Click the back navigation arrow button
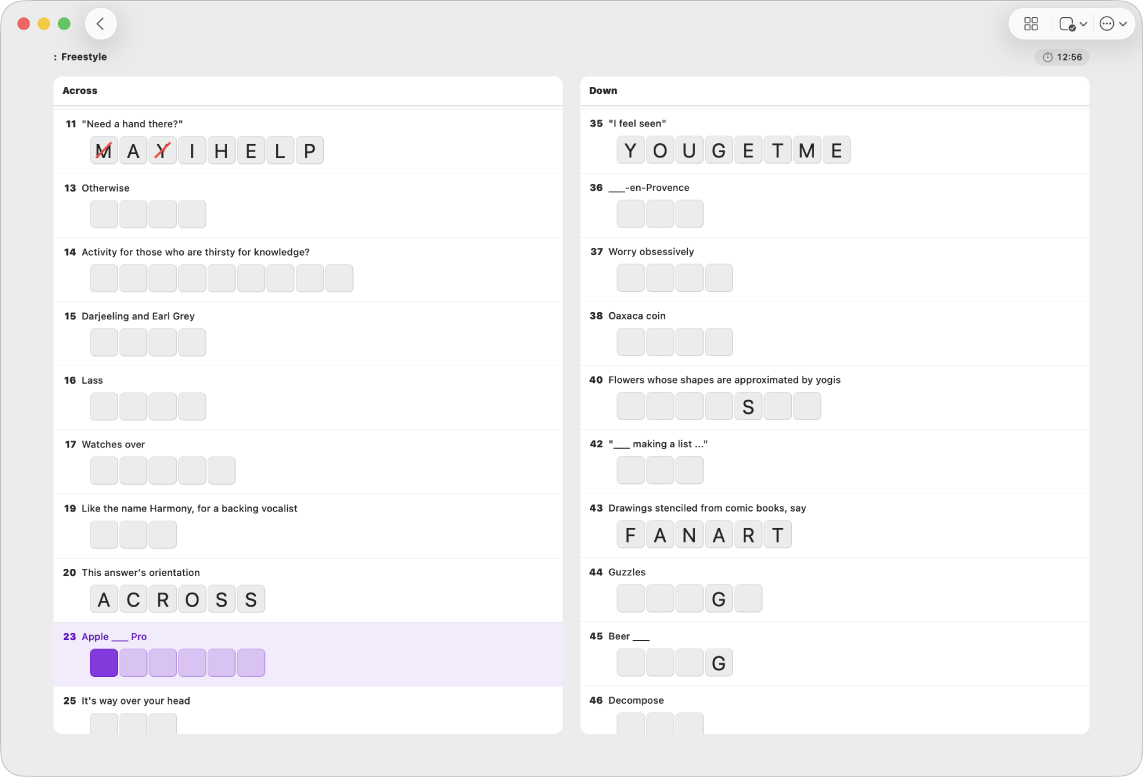1144x780 pixels. 100,24
